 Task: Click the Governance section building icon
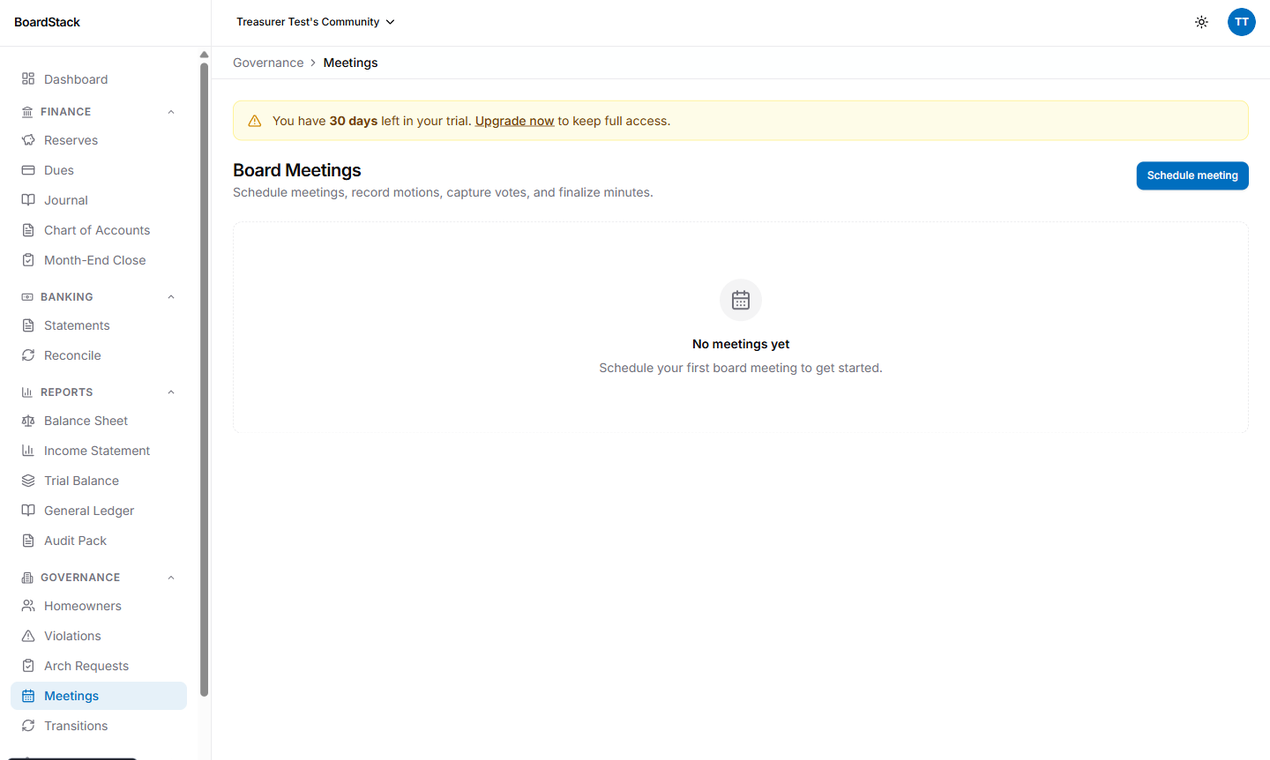[x=27, y=578]
